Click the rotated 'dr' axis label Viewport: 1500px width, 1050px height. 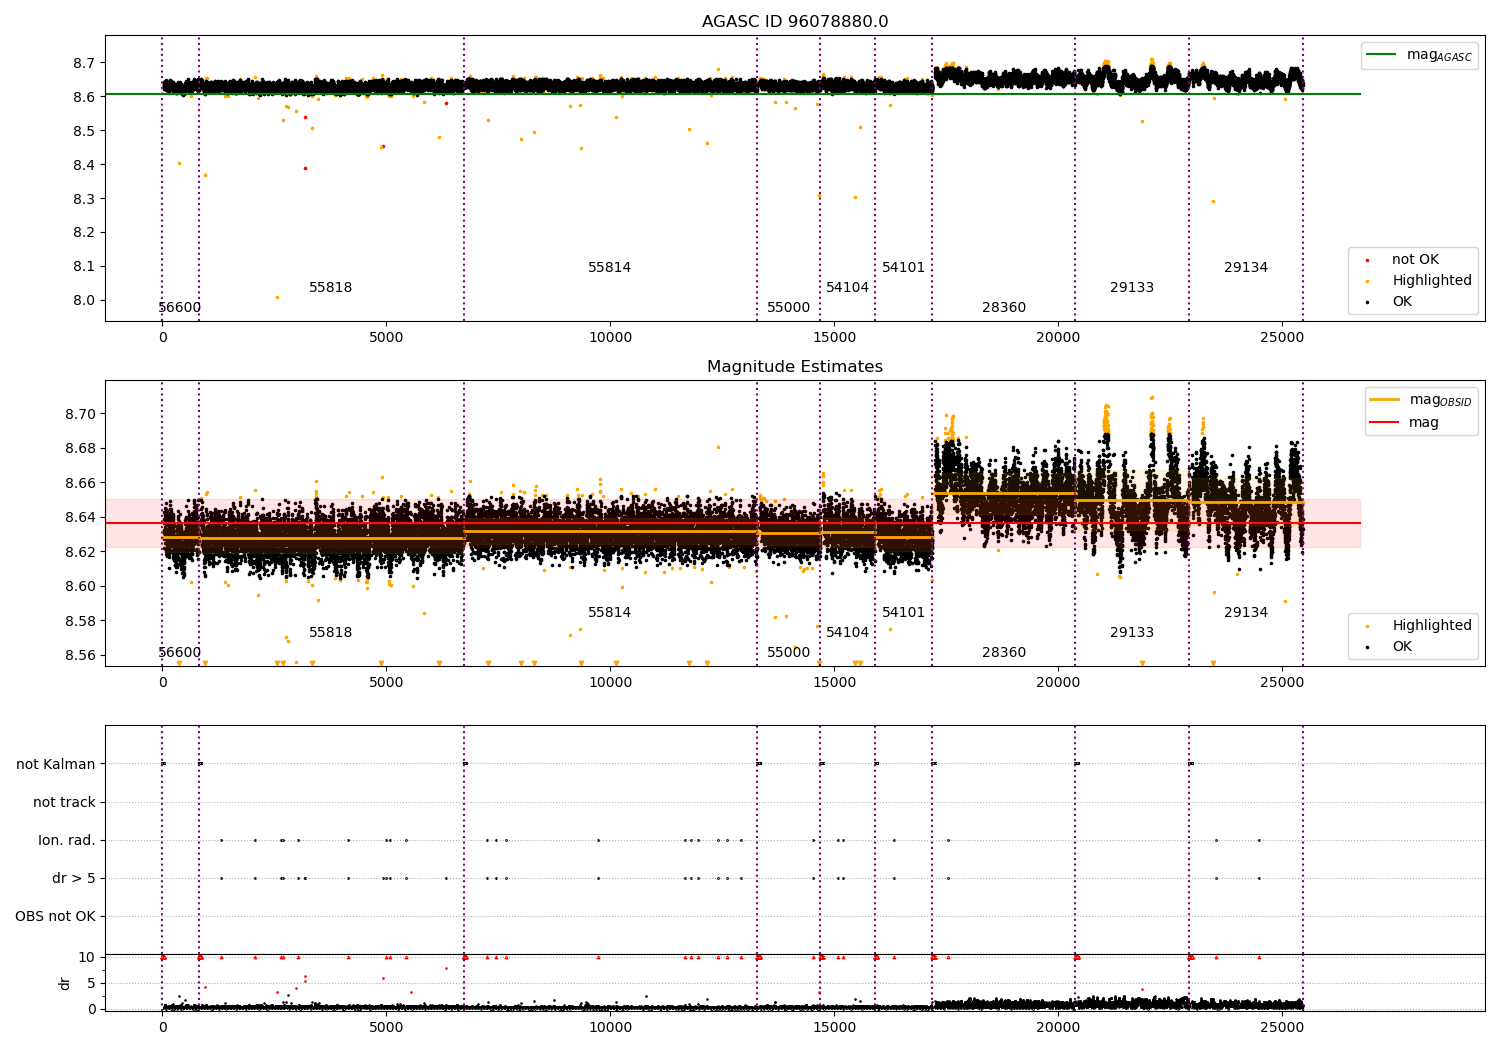(65, 983)
